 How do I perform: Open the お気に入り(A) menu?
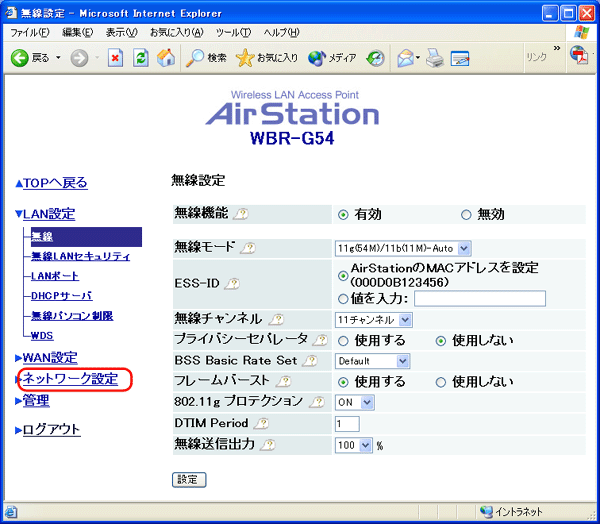point(177,33)
